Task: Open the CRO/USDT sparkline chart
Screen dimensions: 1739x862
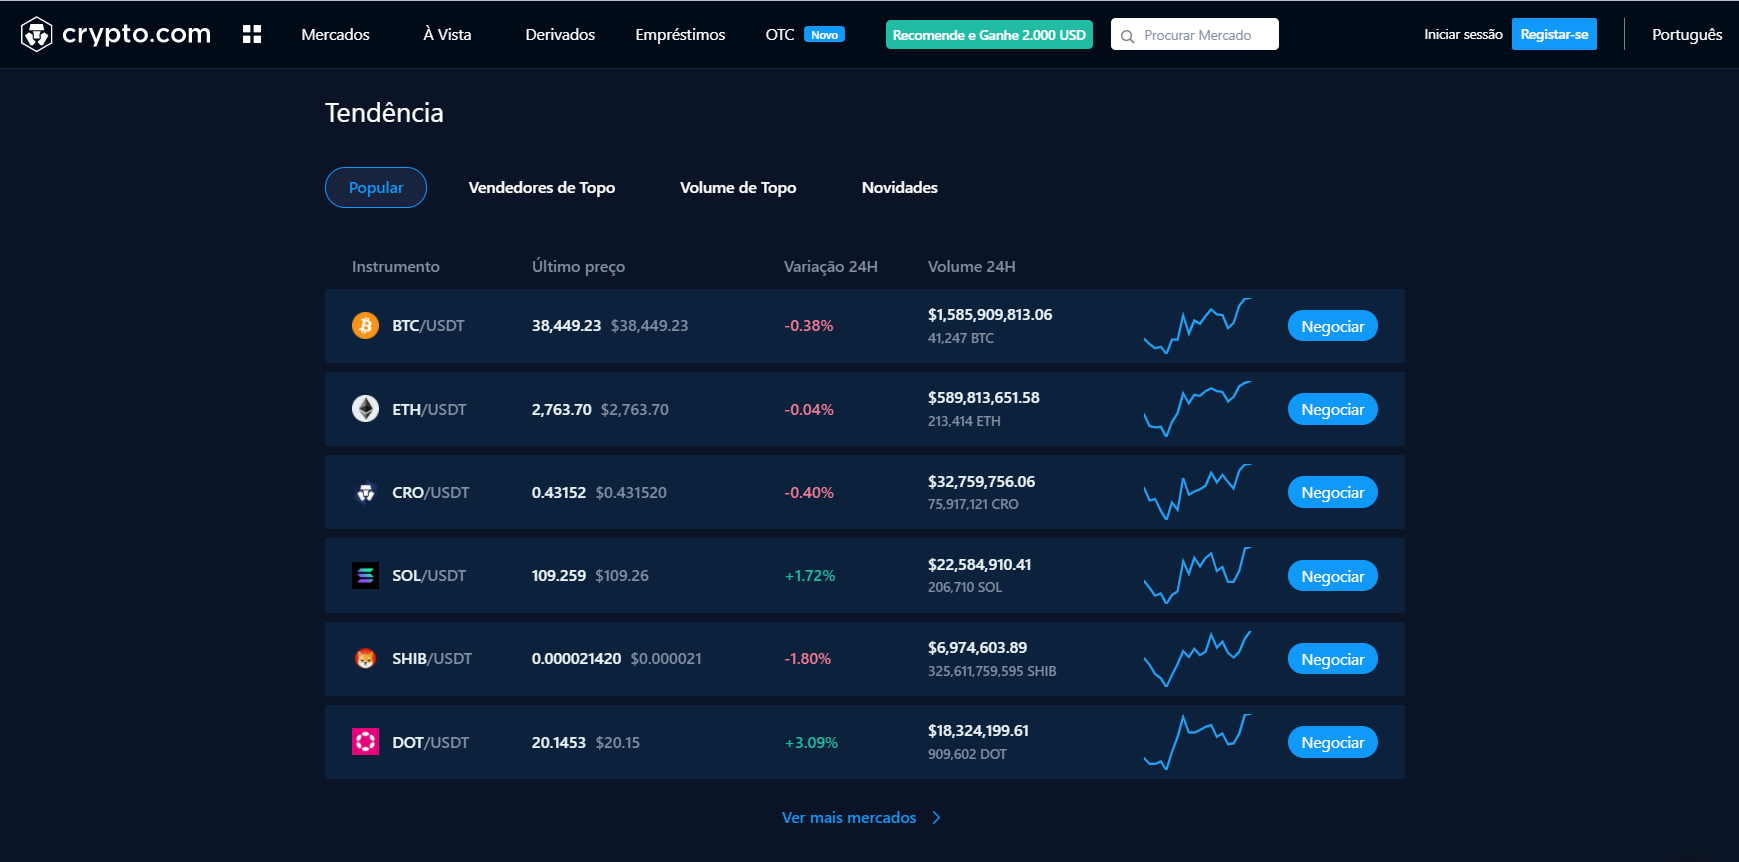Action: [1197, 492]
